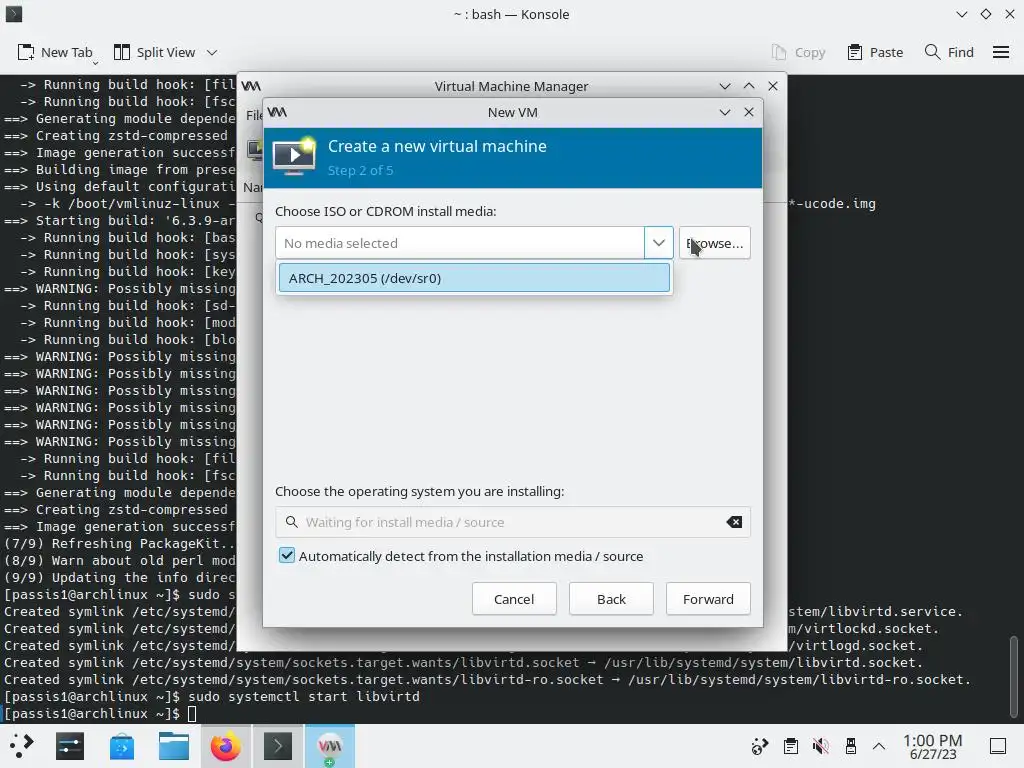Screen dimensions: 1024x768
Task: Open the updates tray icon
Action: (760, 746)
